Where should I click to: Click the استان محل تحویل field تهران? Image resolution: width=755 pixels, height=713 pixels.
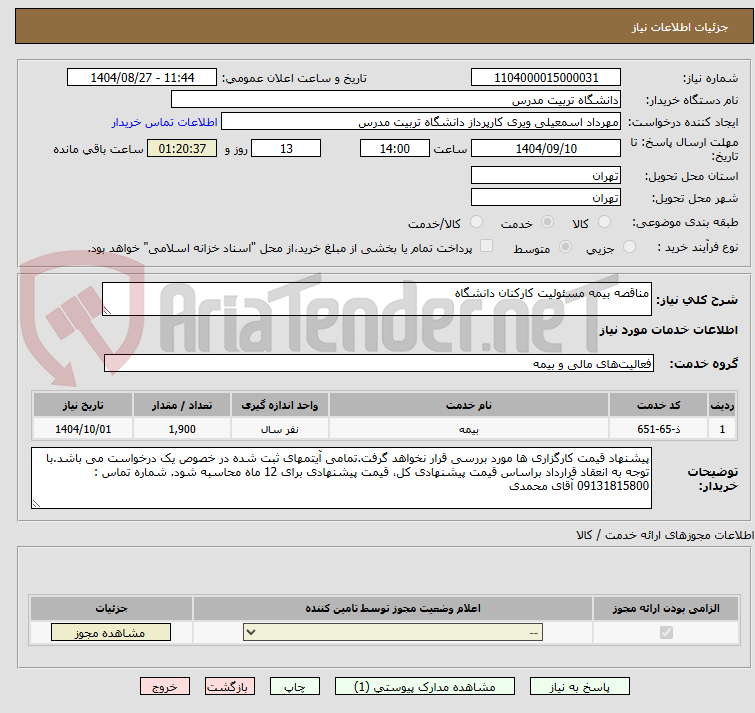546,175
